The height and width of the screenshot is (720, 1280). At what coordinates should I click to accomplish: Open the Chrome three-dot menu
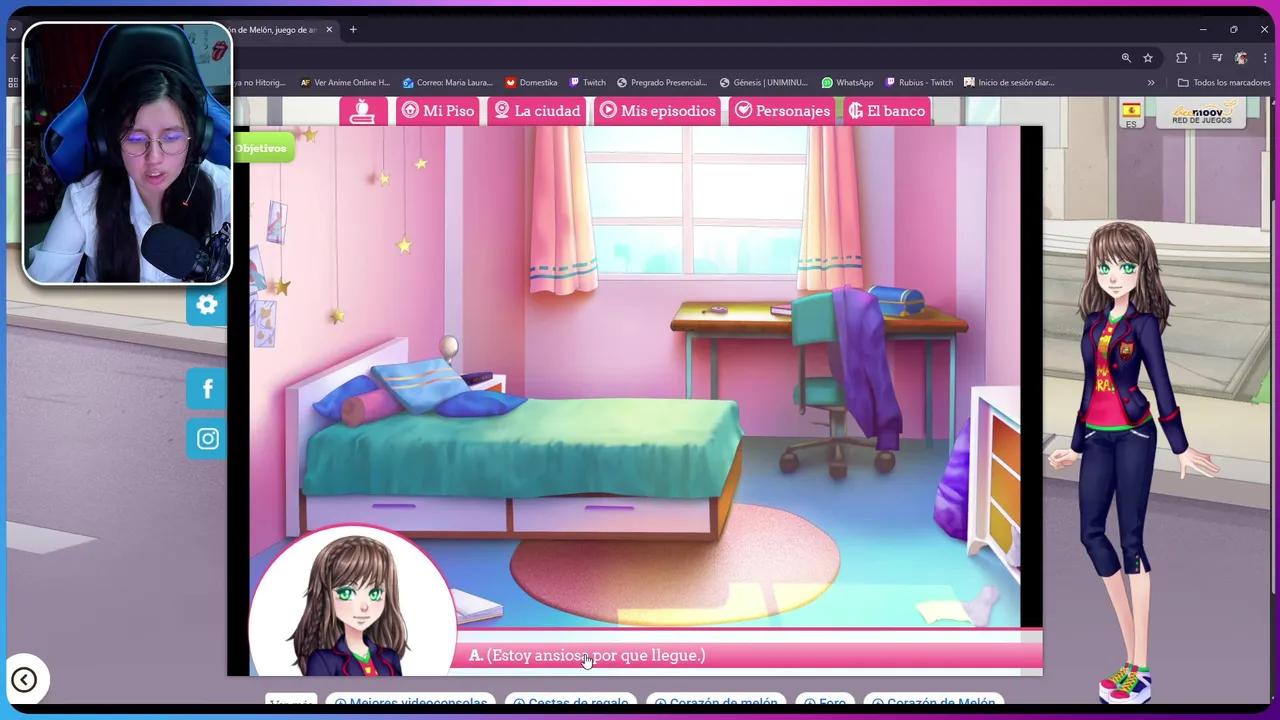click(x=1265, y=58)
